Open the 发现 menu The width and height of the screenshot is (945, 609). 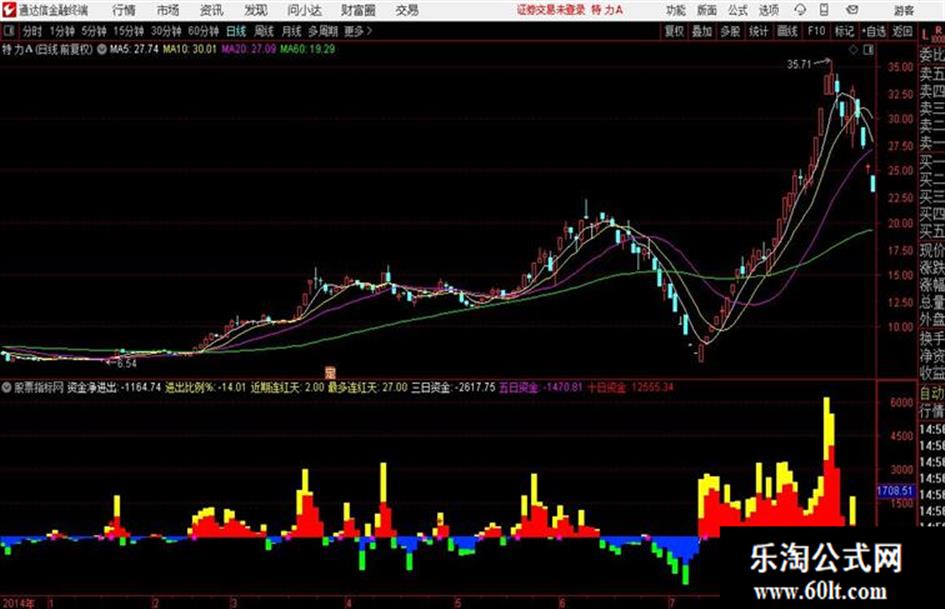point(256,10)
